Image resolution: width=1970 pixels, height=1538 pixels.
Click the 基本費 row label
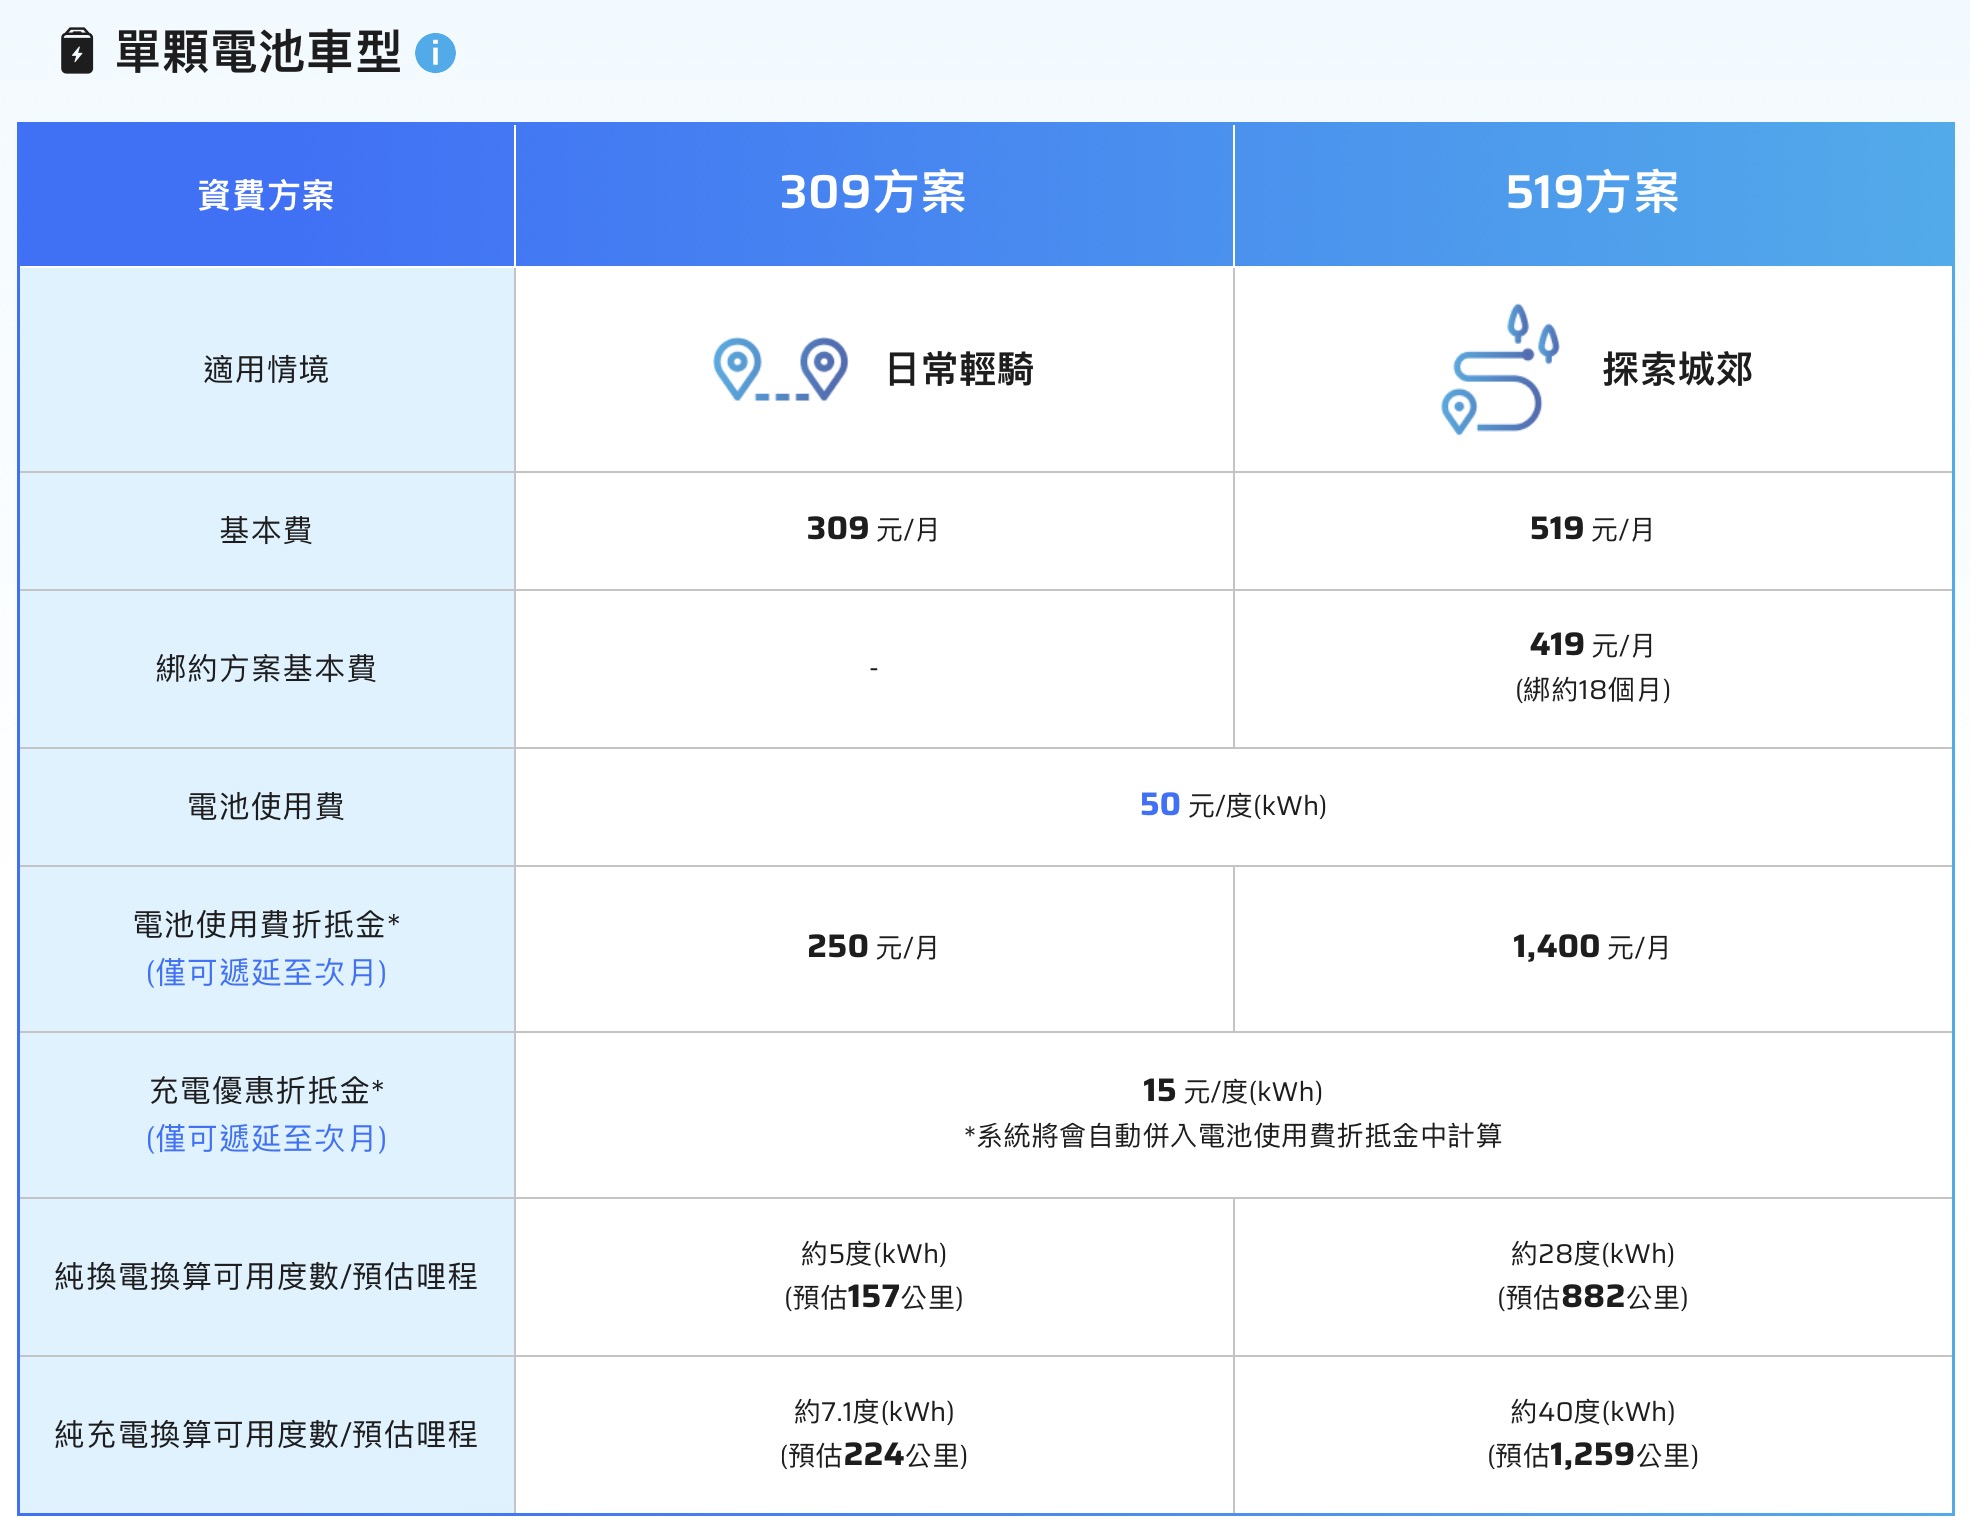266,530
